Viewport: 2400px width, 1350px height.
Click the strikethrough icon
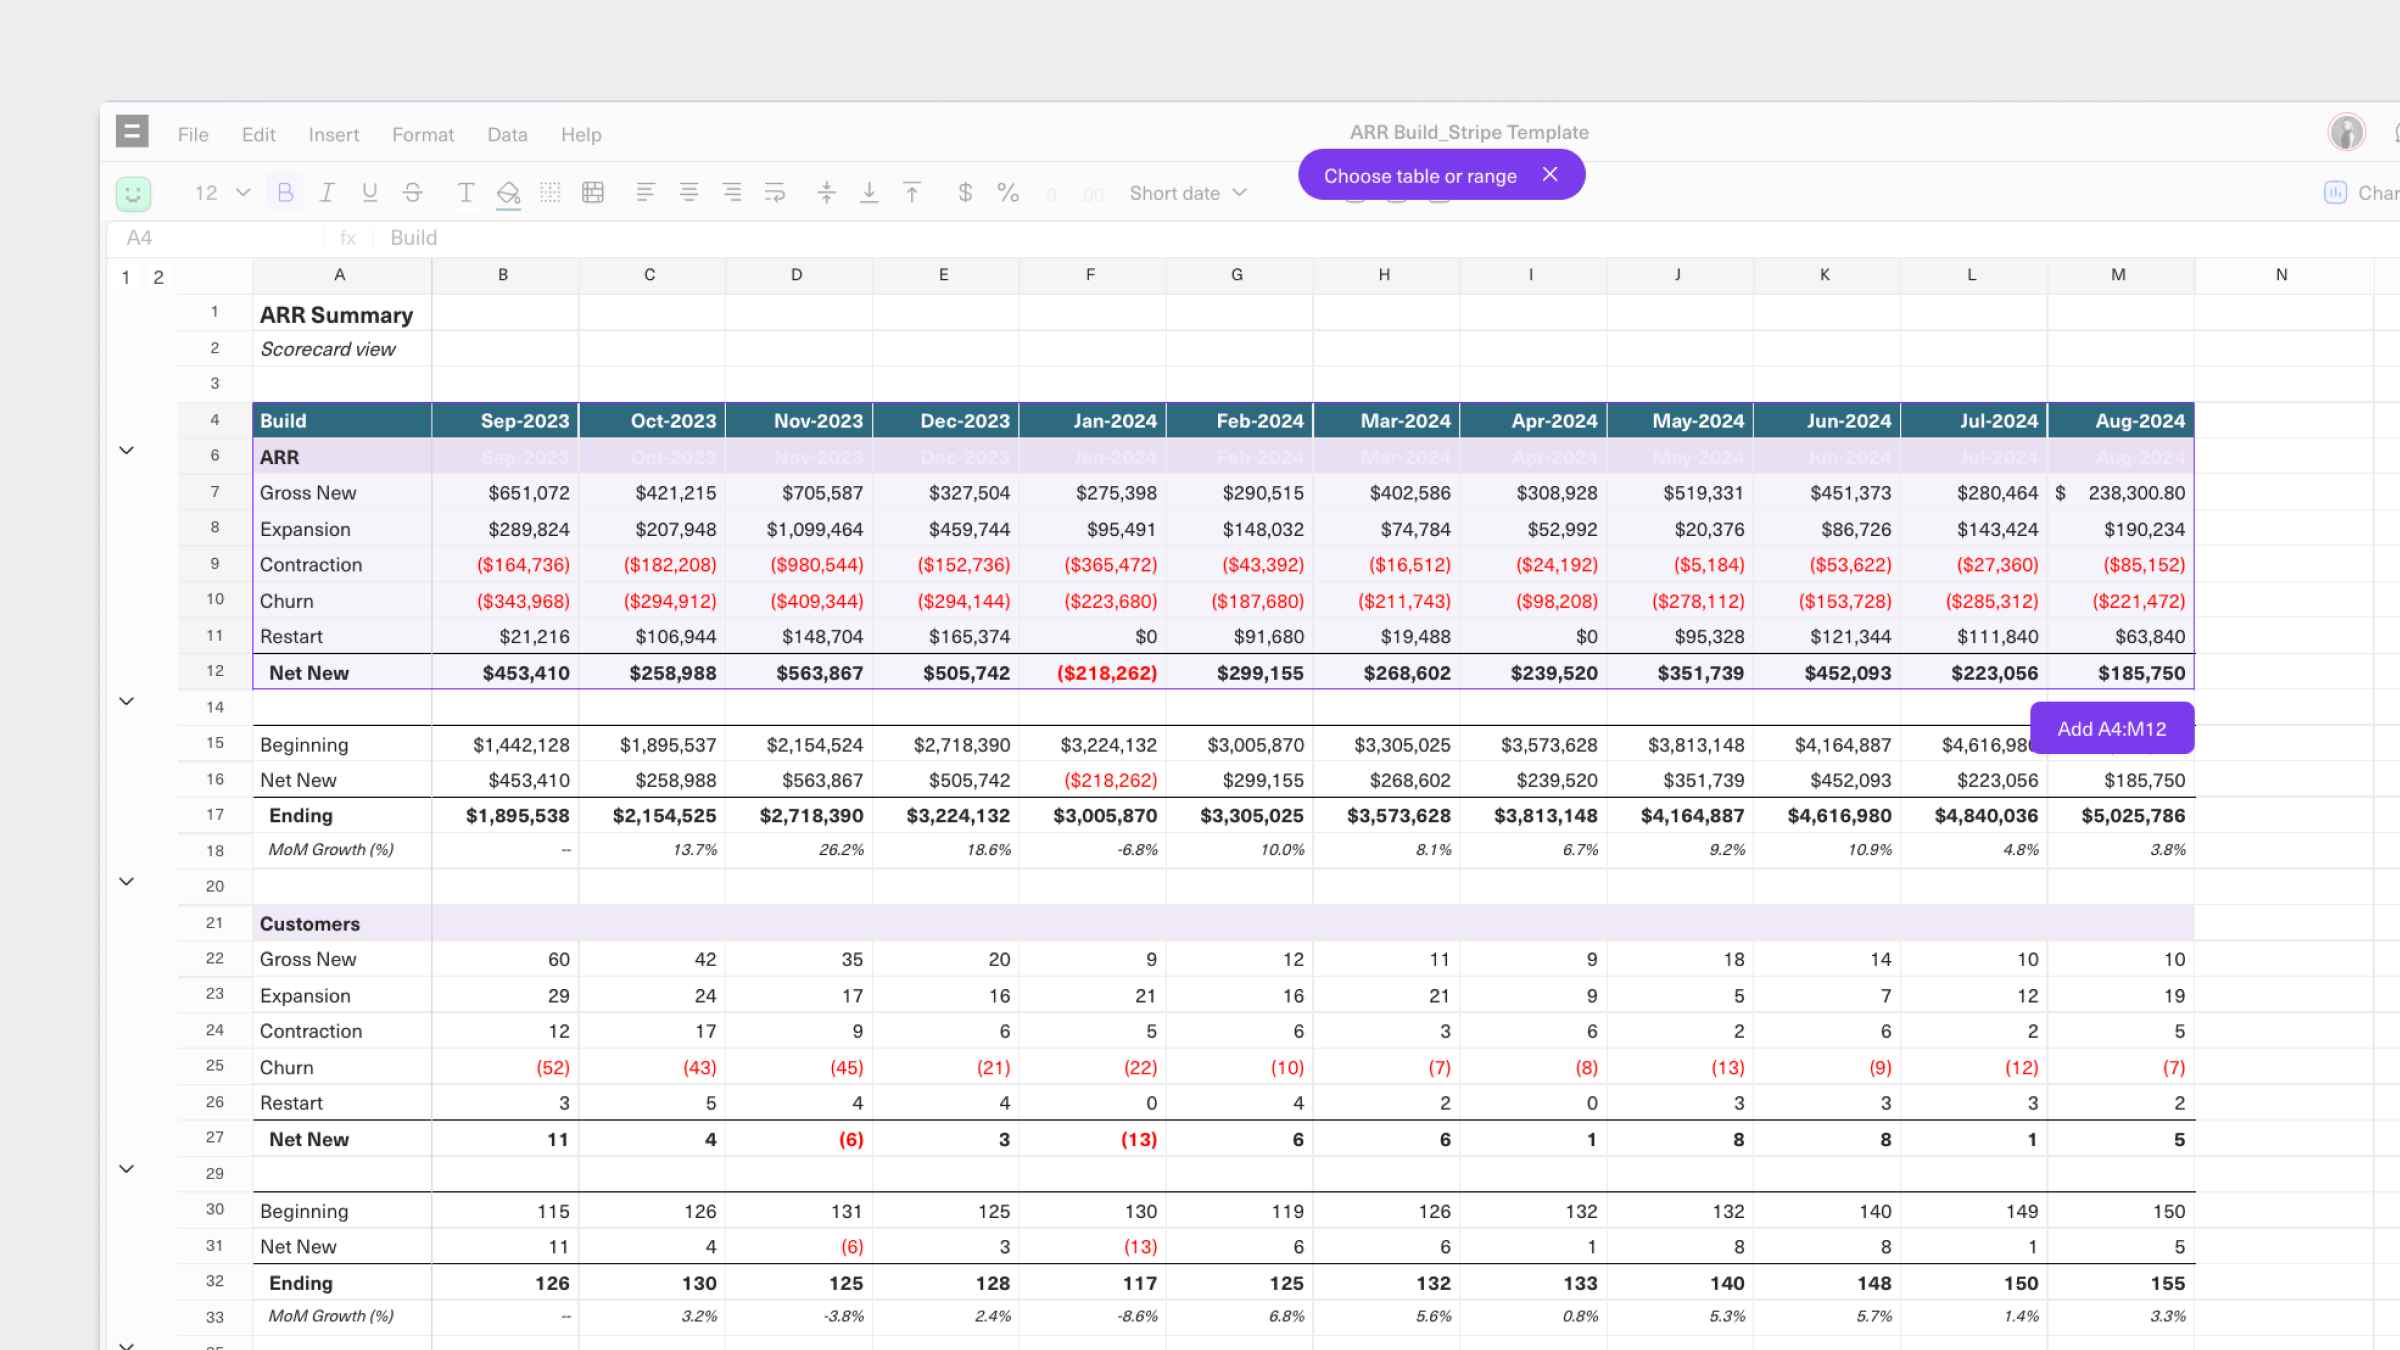click(x=413, y=192)
